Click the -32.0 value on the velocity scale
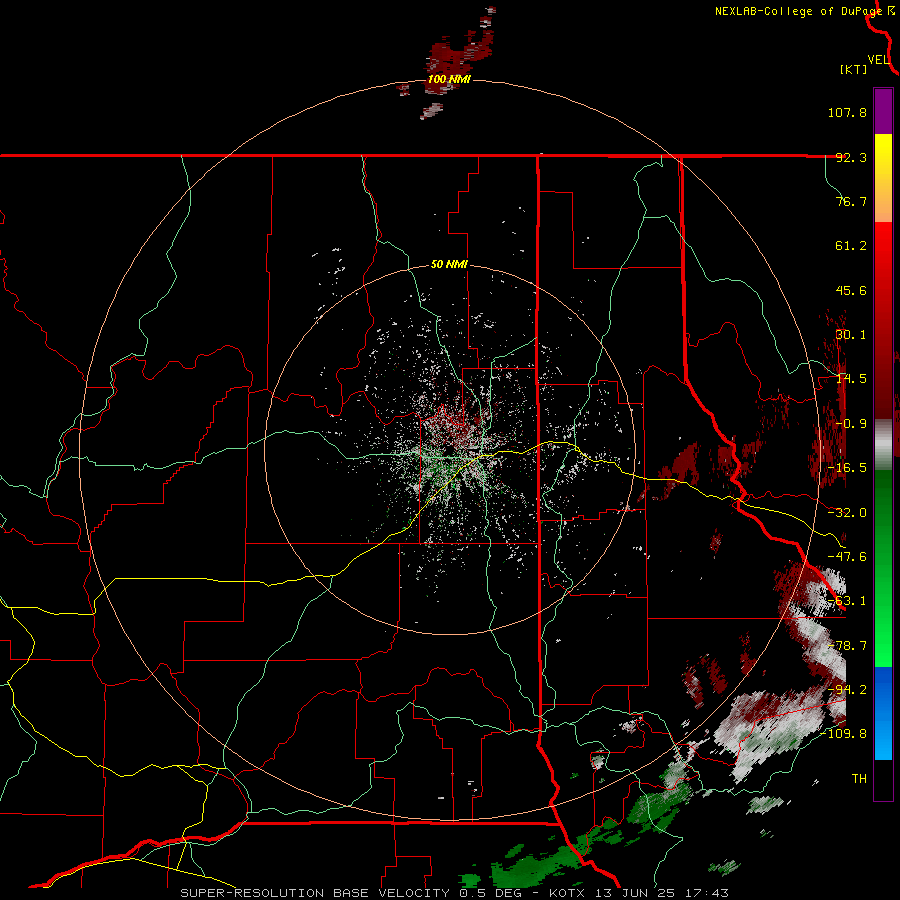Screen dimensions: 900x900 (x=847, y=513)
